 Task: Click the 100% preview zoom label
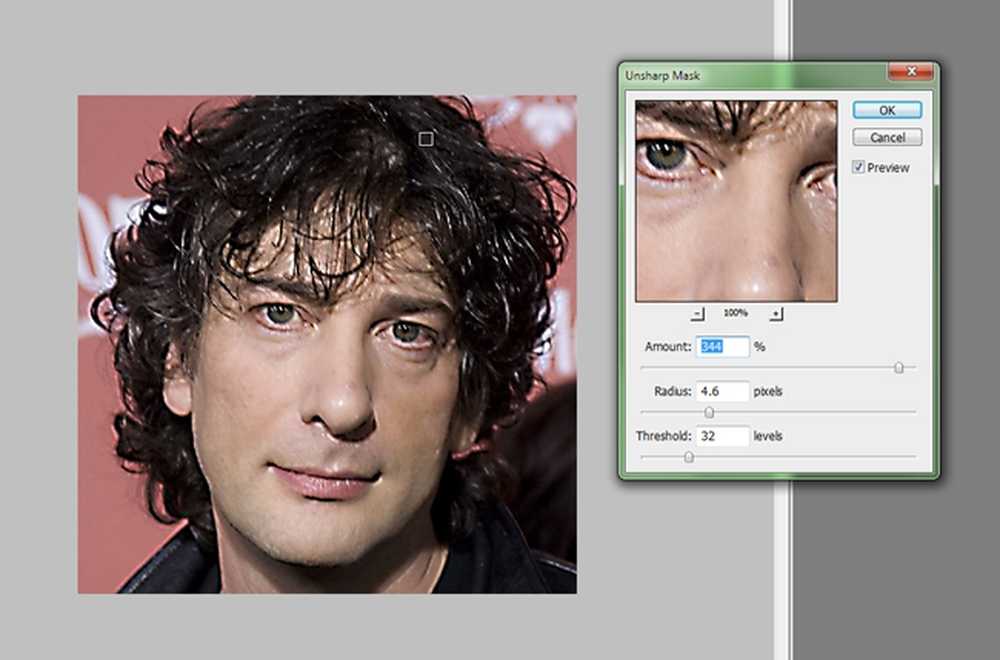click(735, 313)
